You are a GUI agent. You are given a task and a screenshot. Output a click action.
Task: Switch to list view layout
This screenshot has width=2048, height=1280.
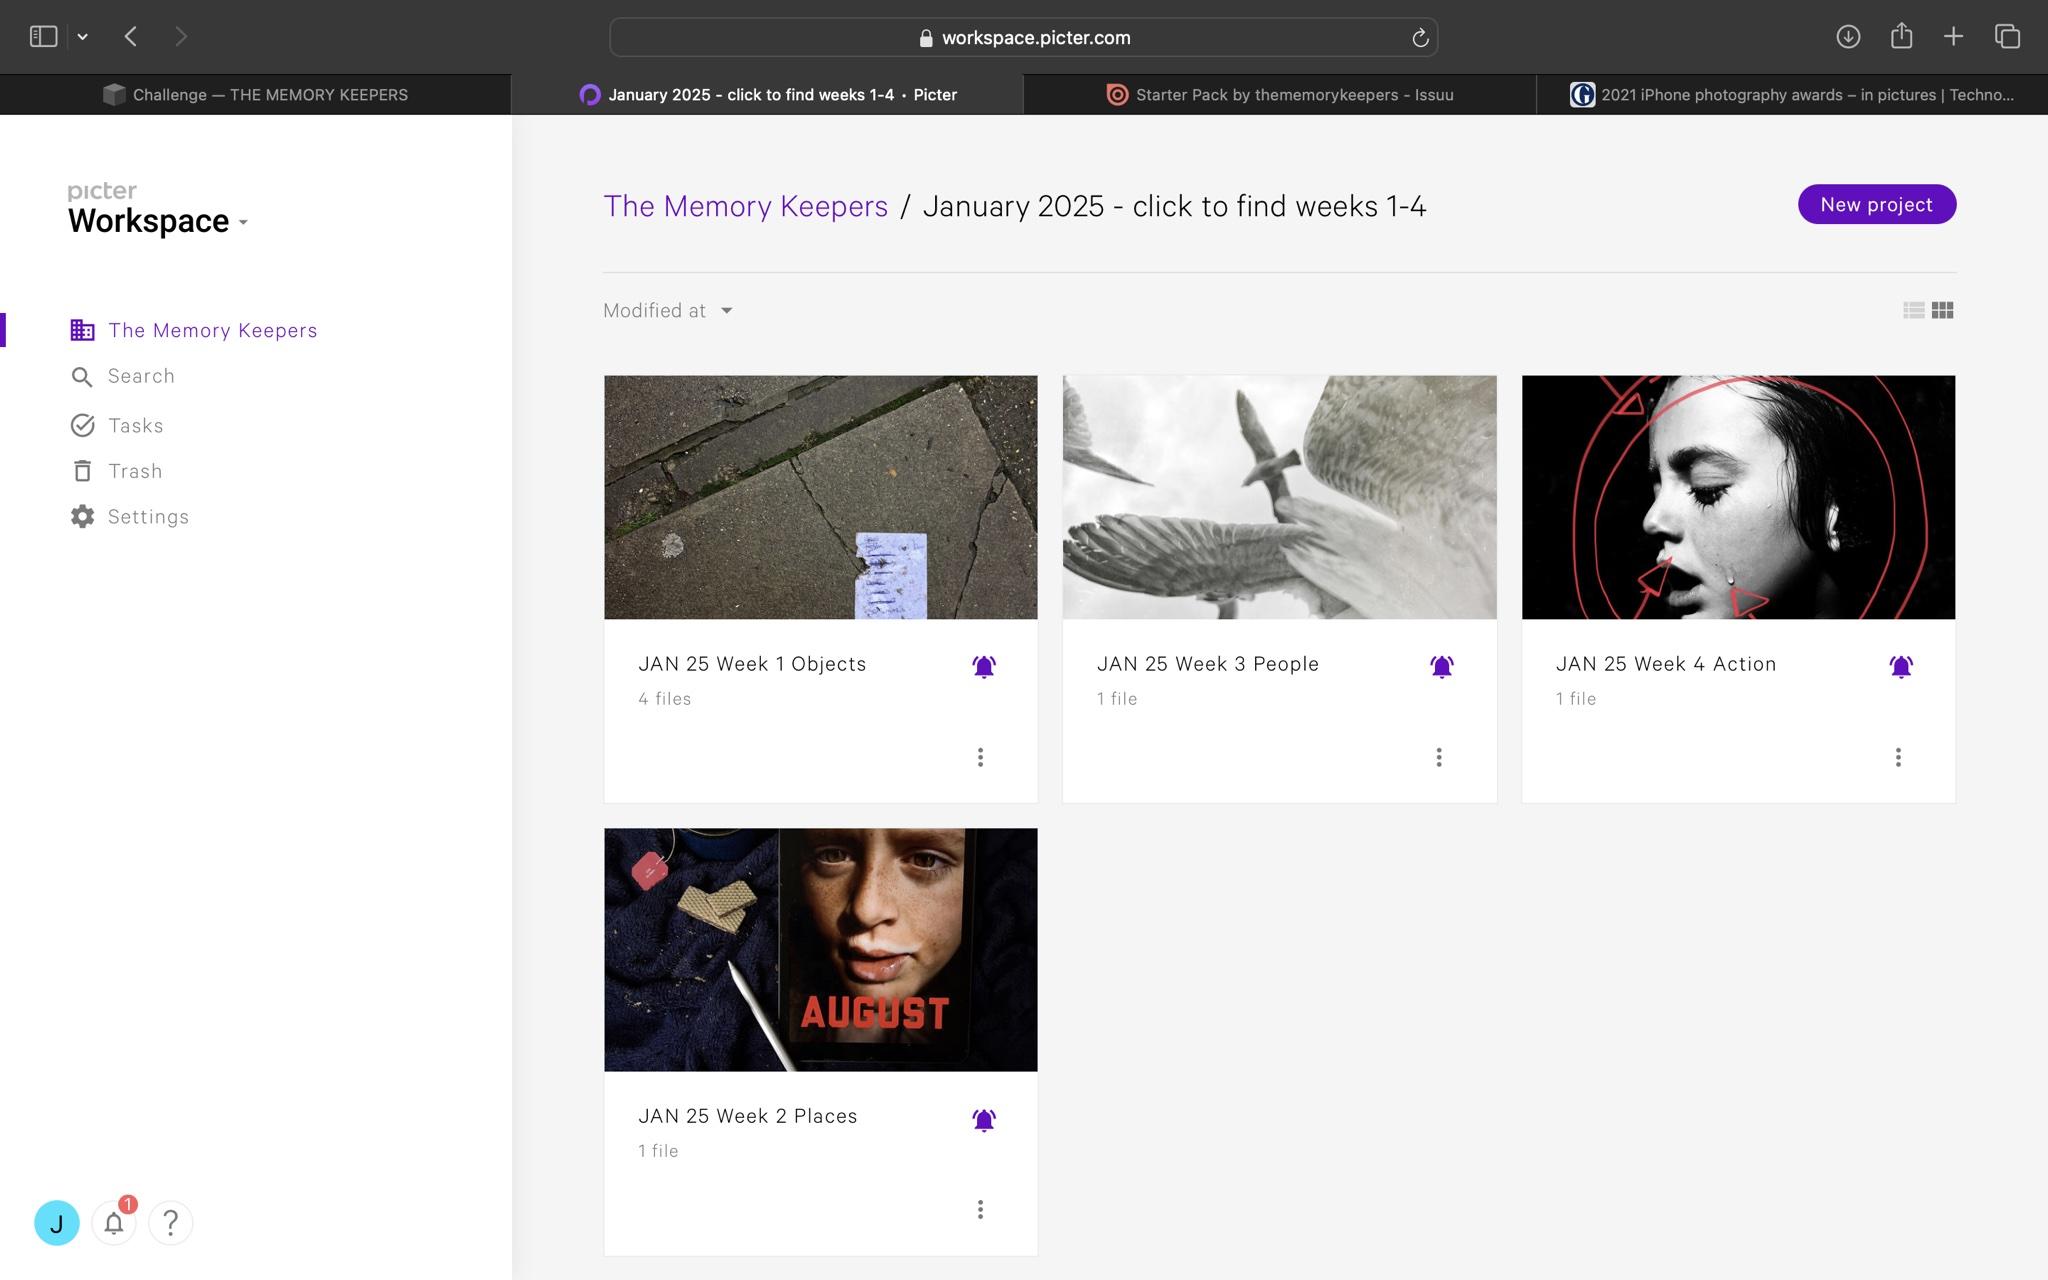click(1913, 310)
